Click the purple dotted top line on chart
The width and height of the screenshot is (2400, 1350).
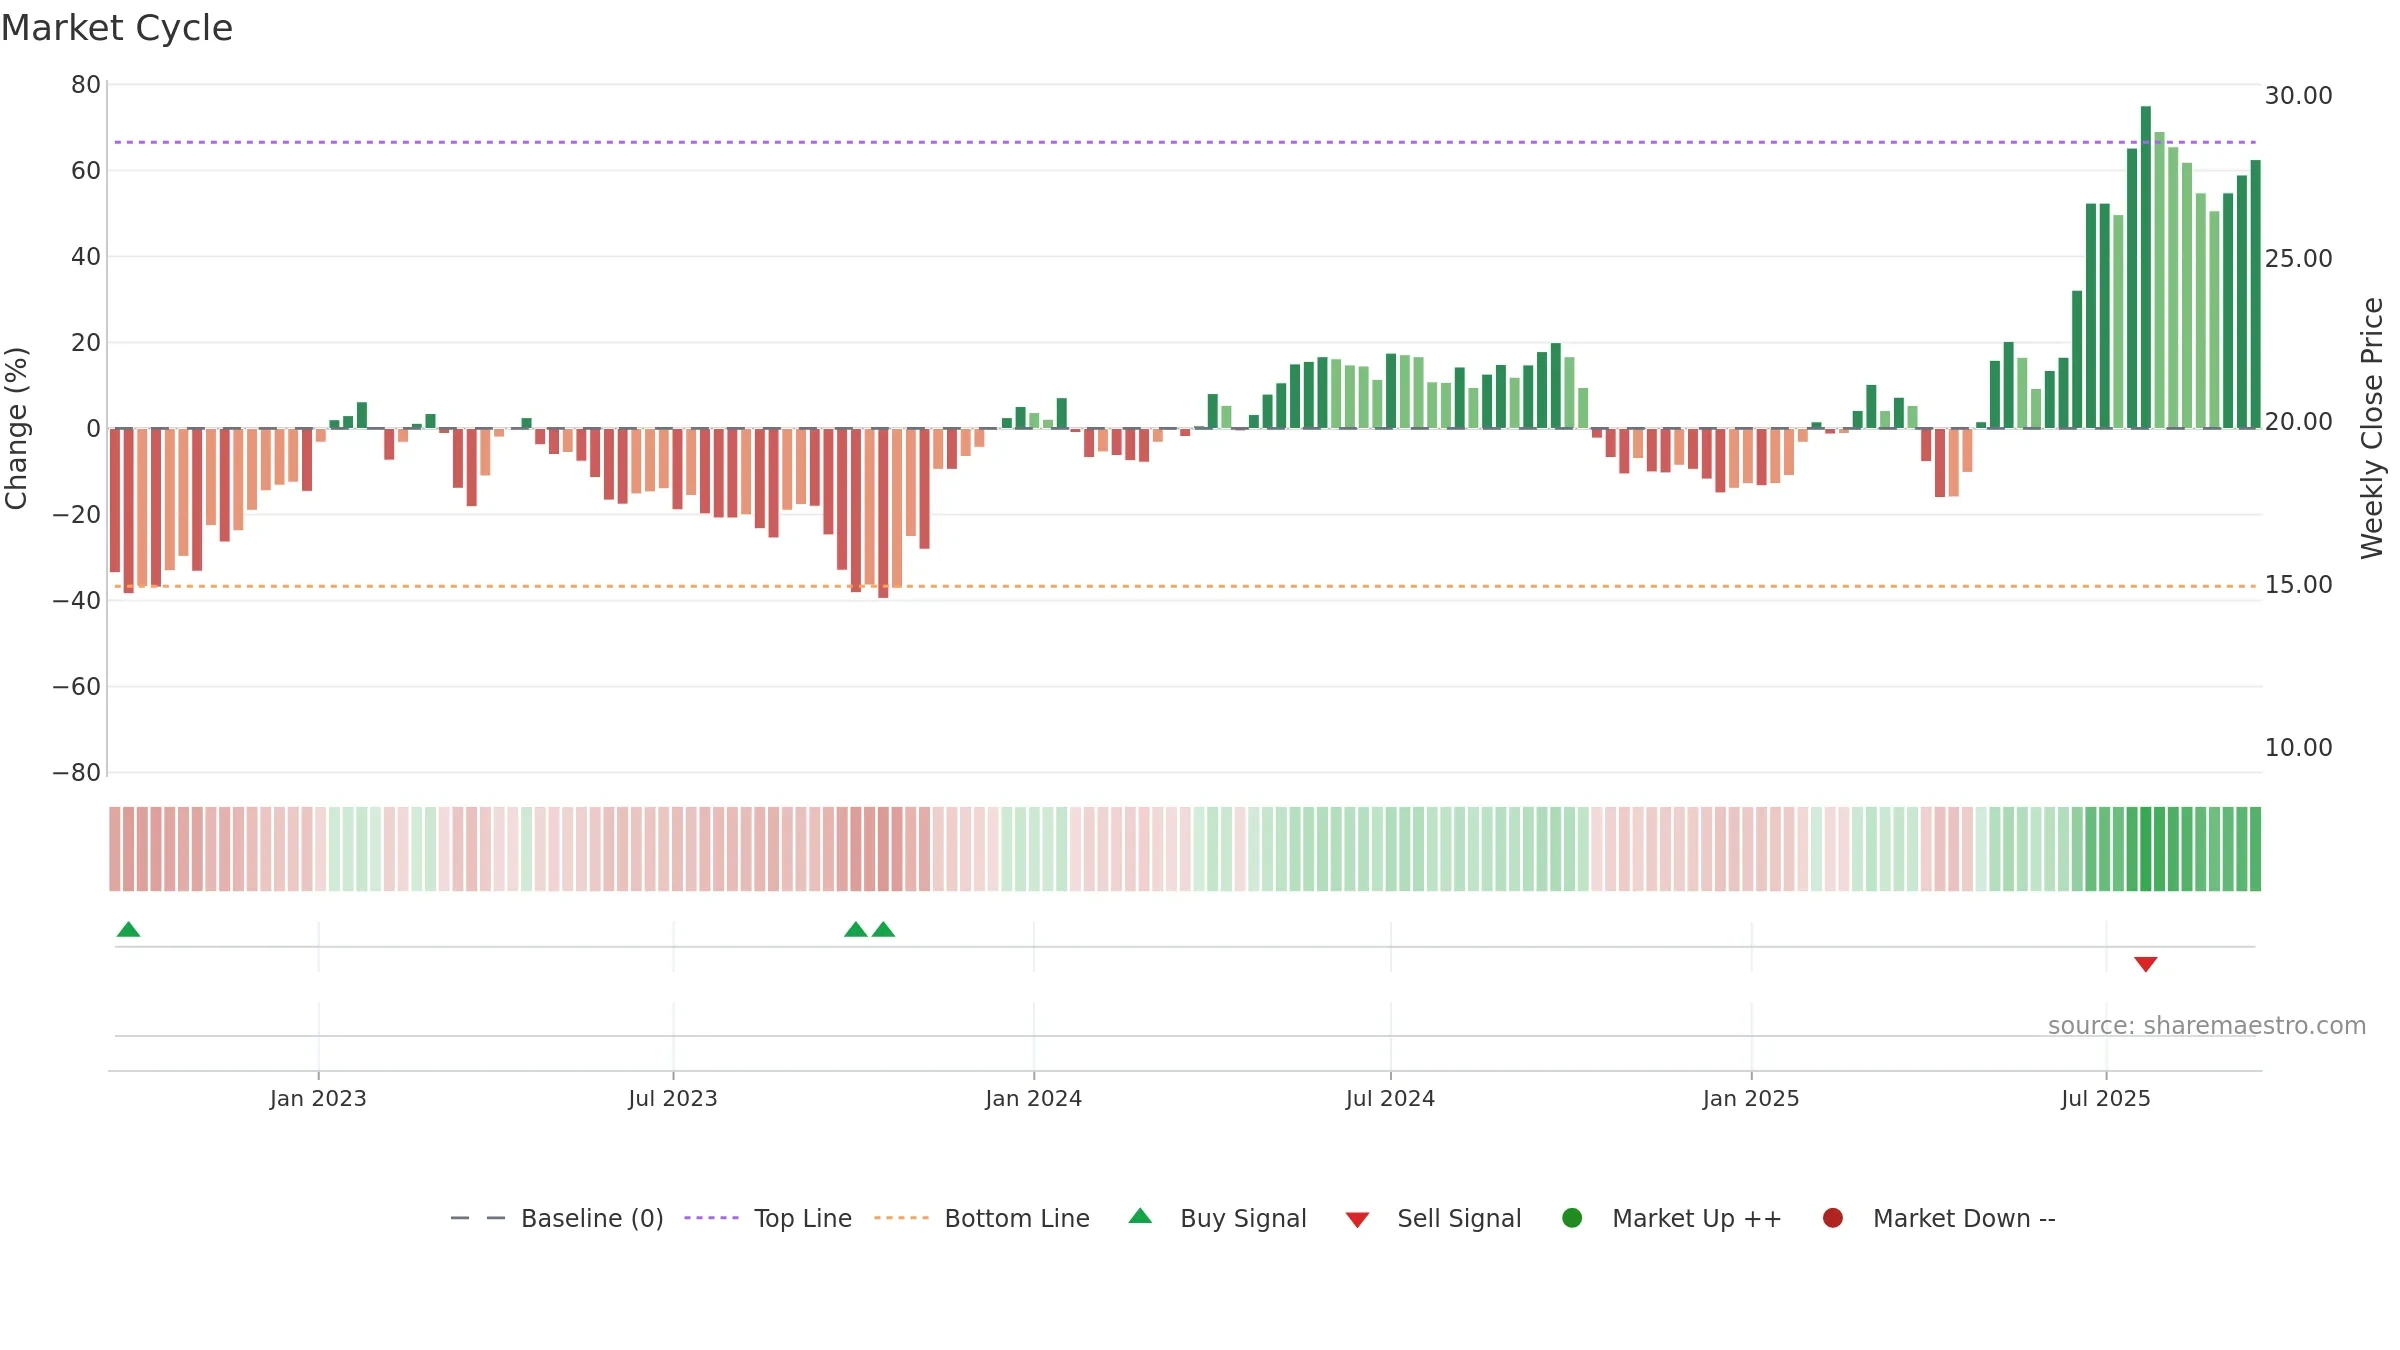pos(1185,142)
